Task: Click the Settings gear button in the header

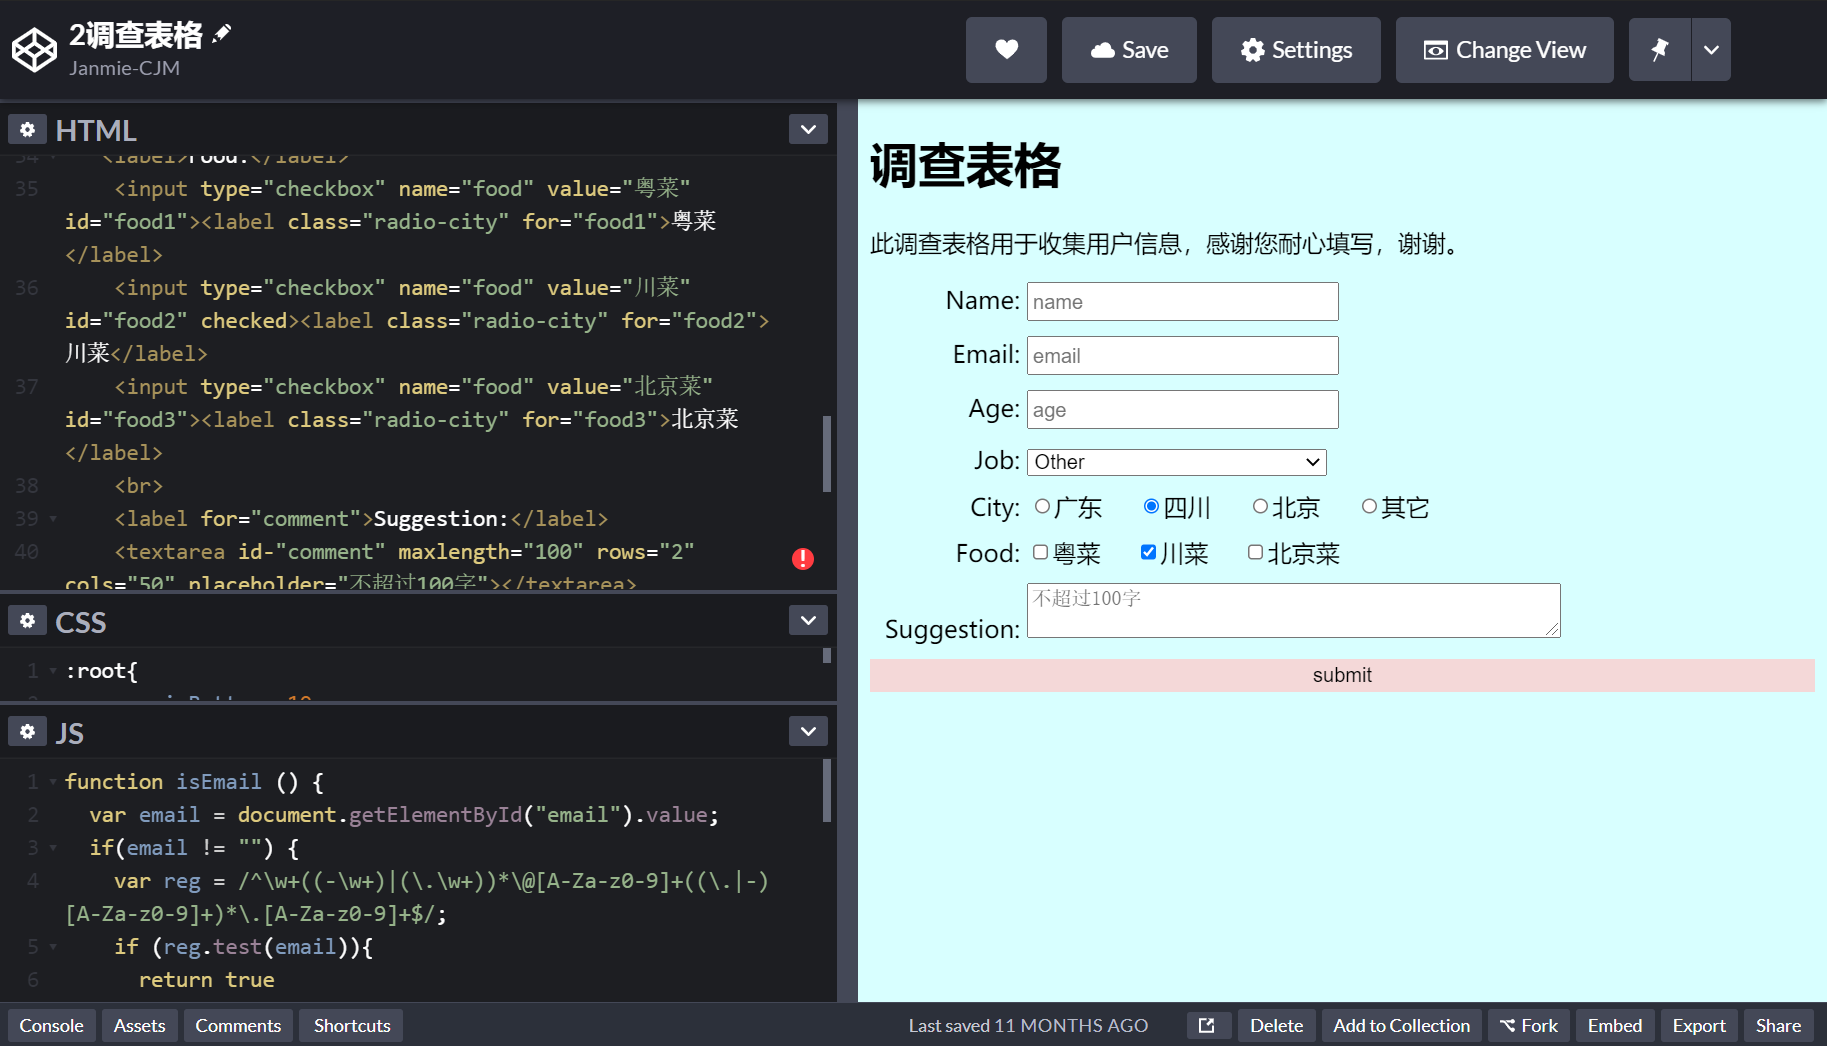Action: click(1295, 49)
